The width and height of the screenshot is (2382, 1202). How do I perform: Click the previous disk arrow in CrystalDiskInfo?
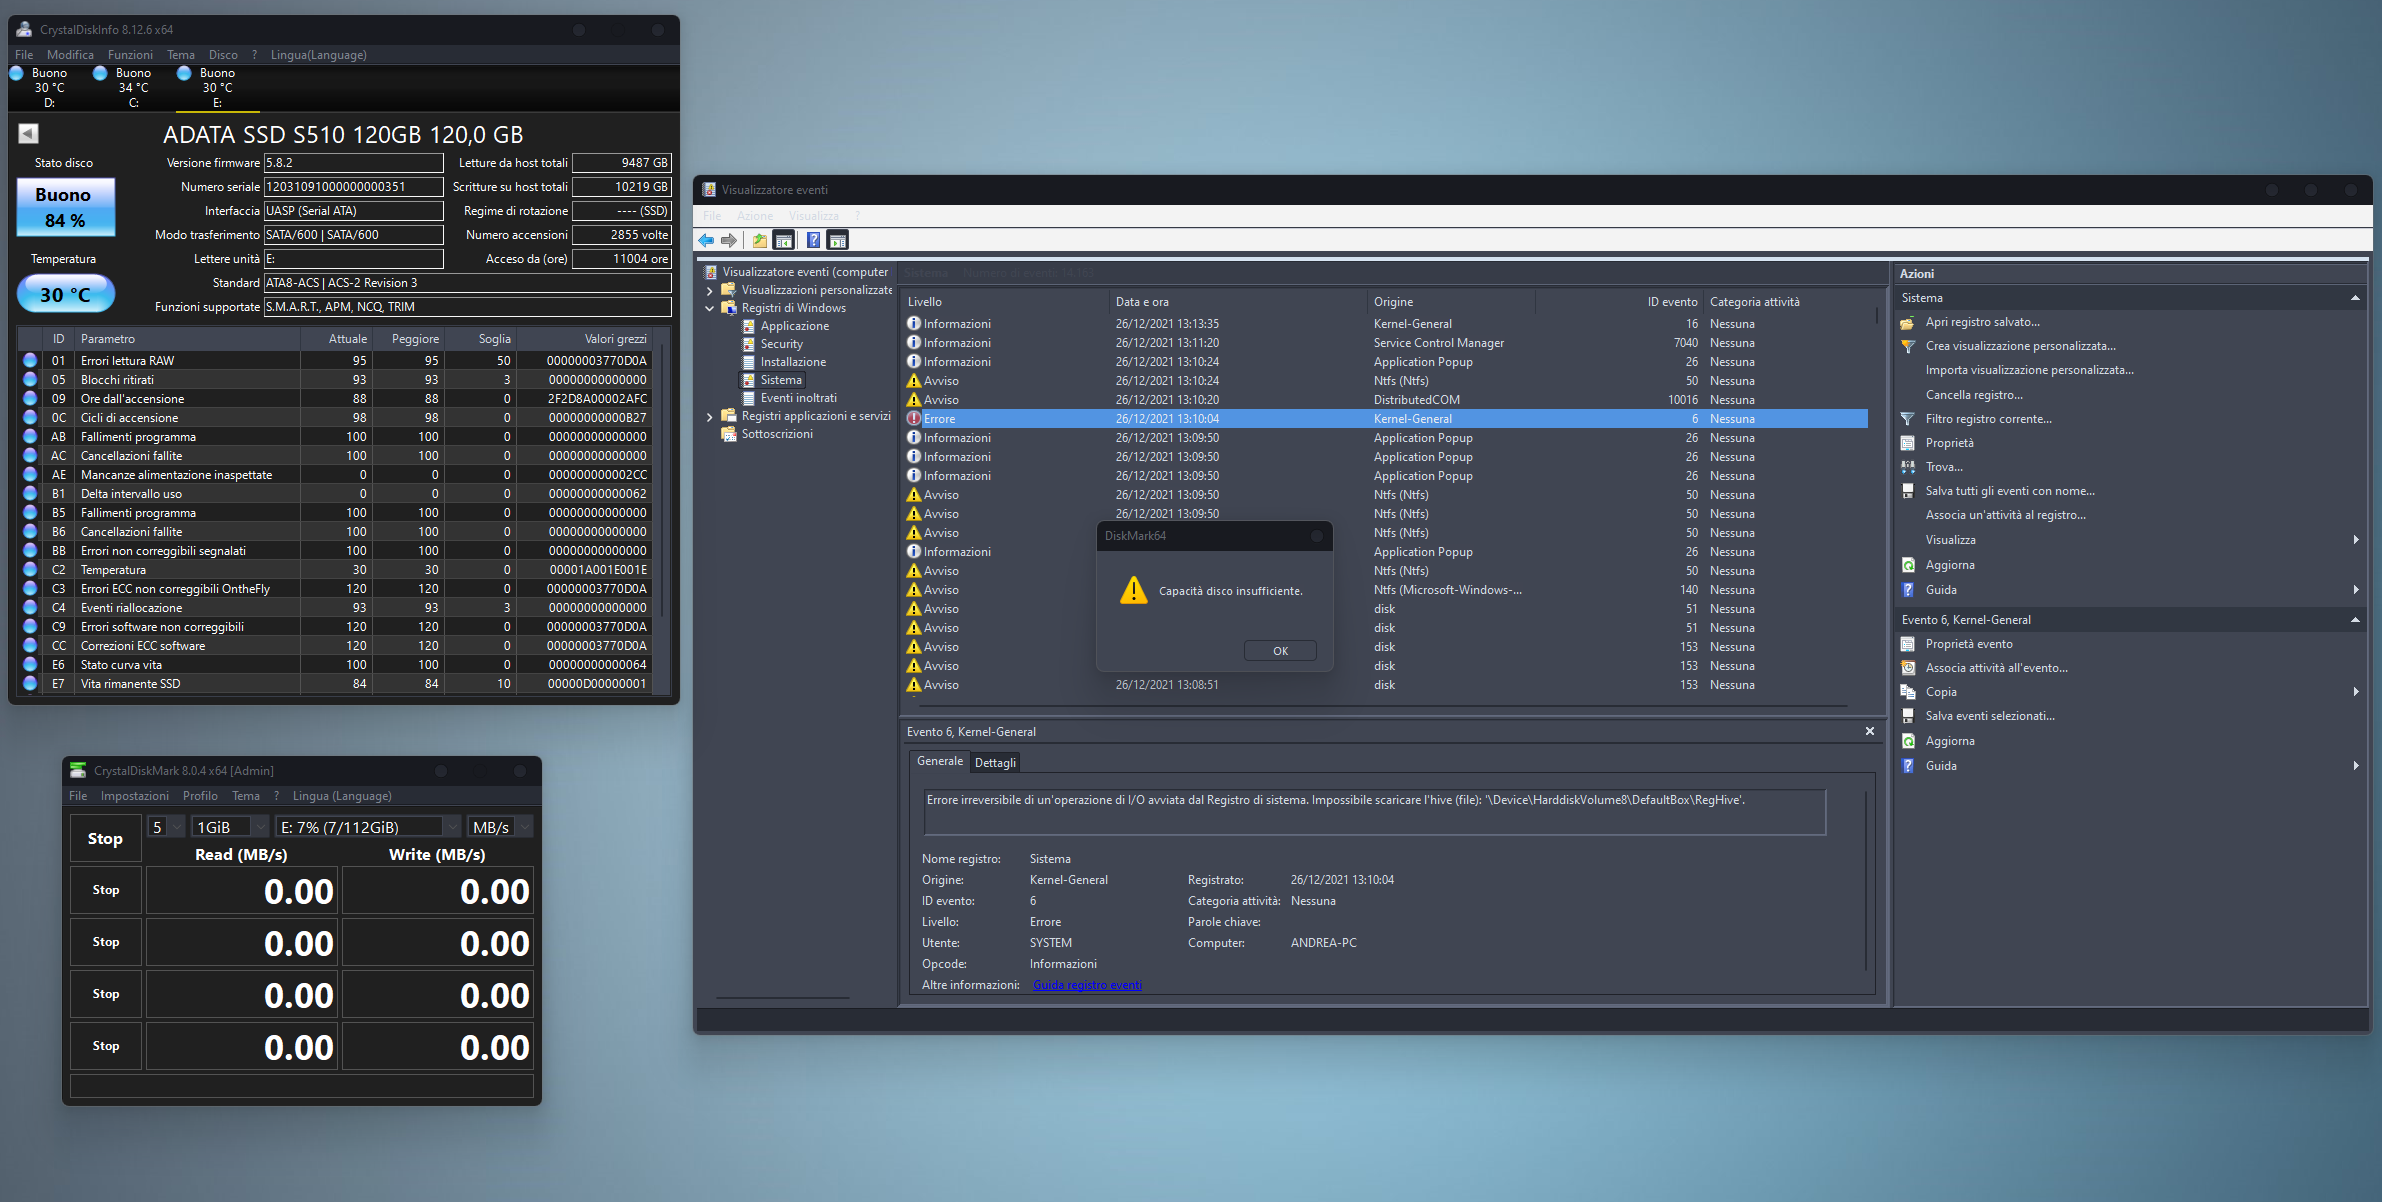point(28,133)
